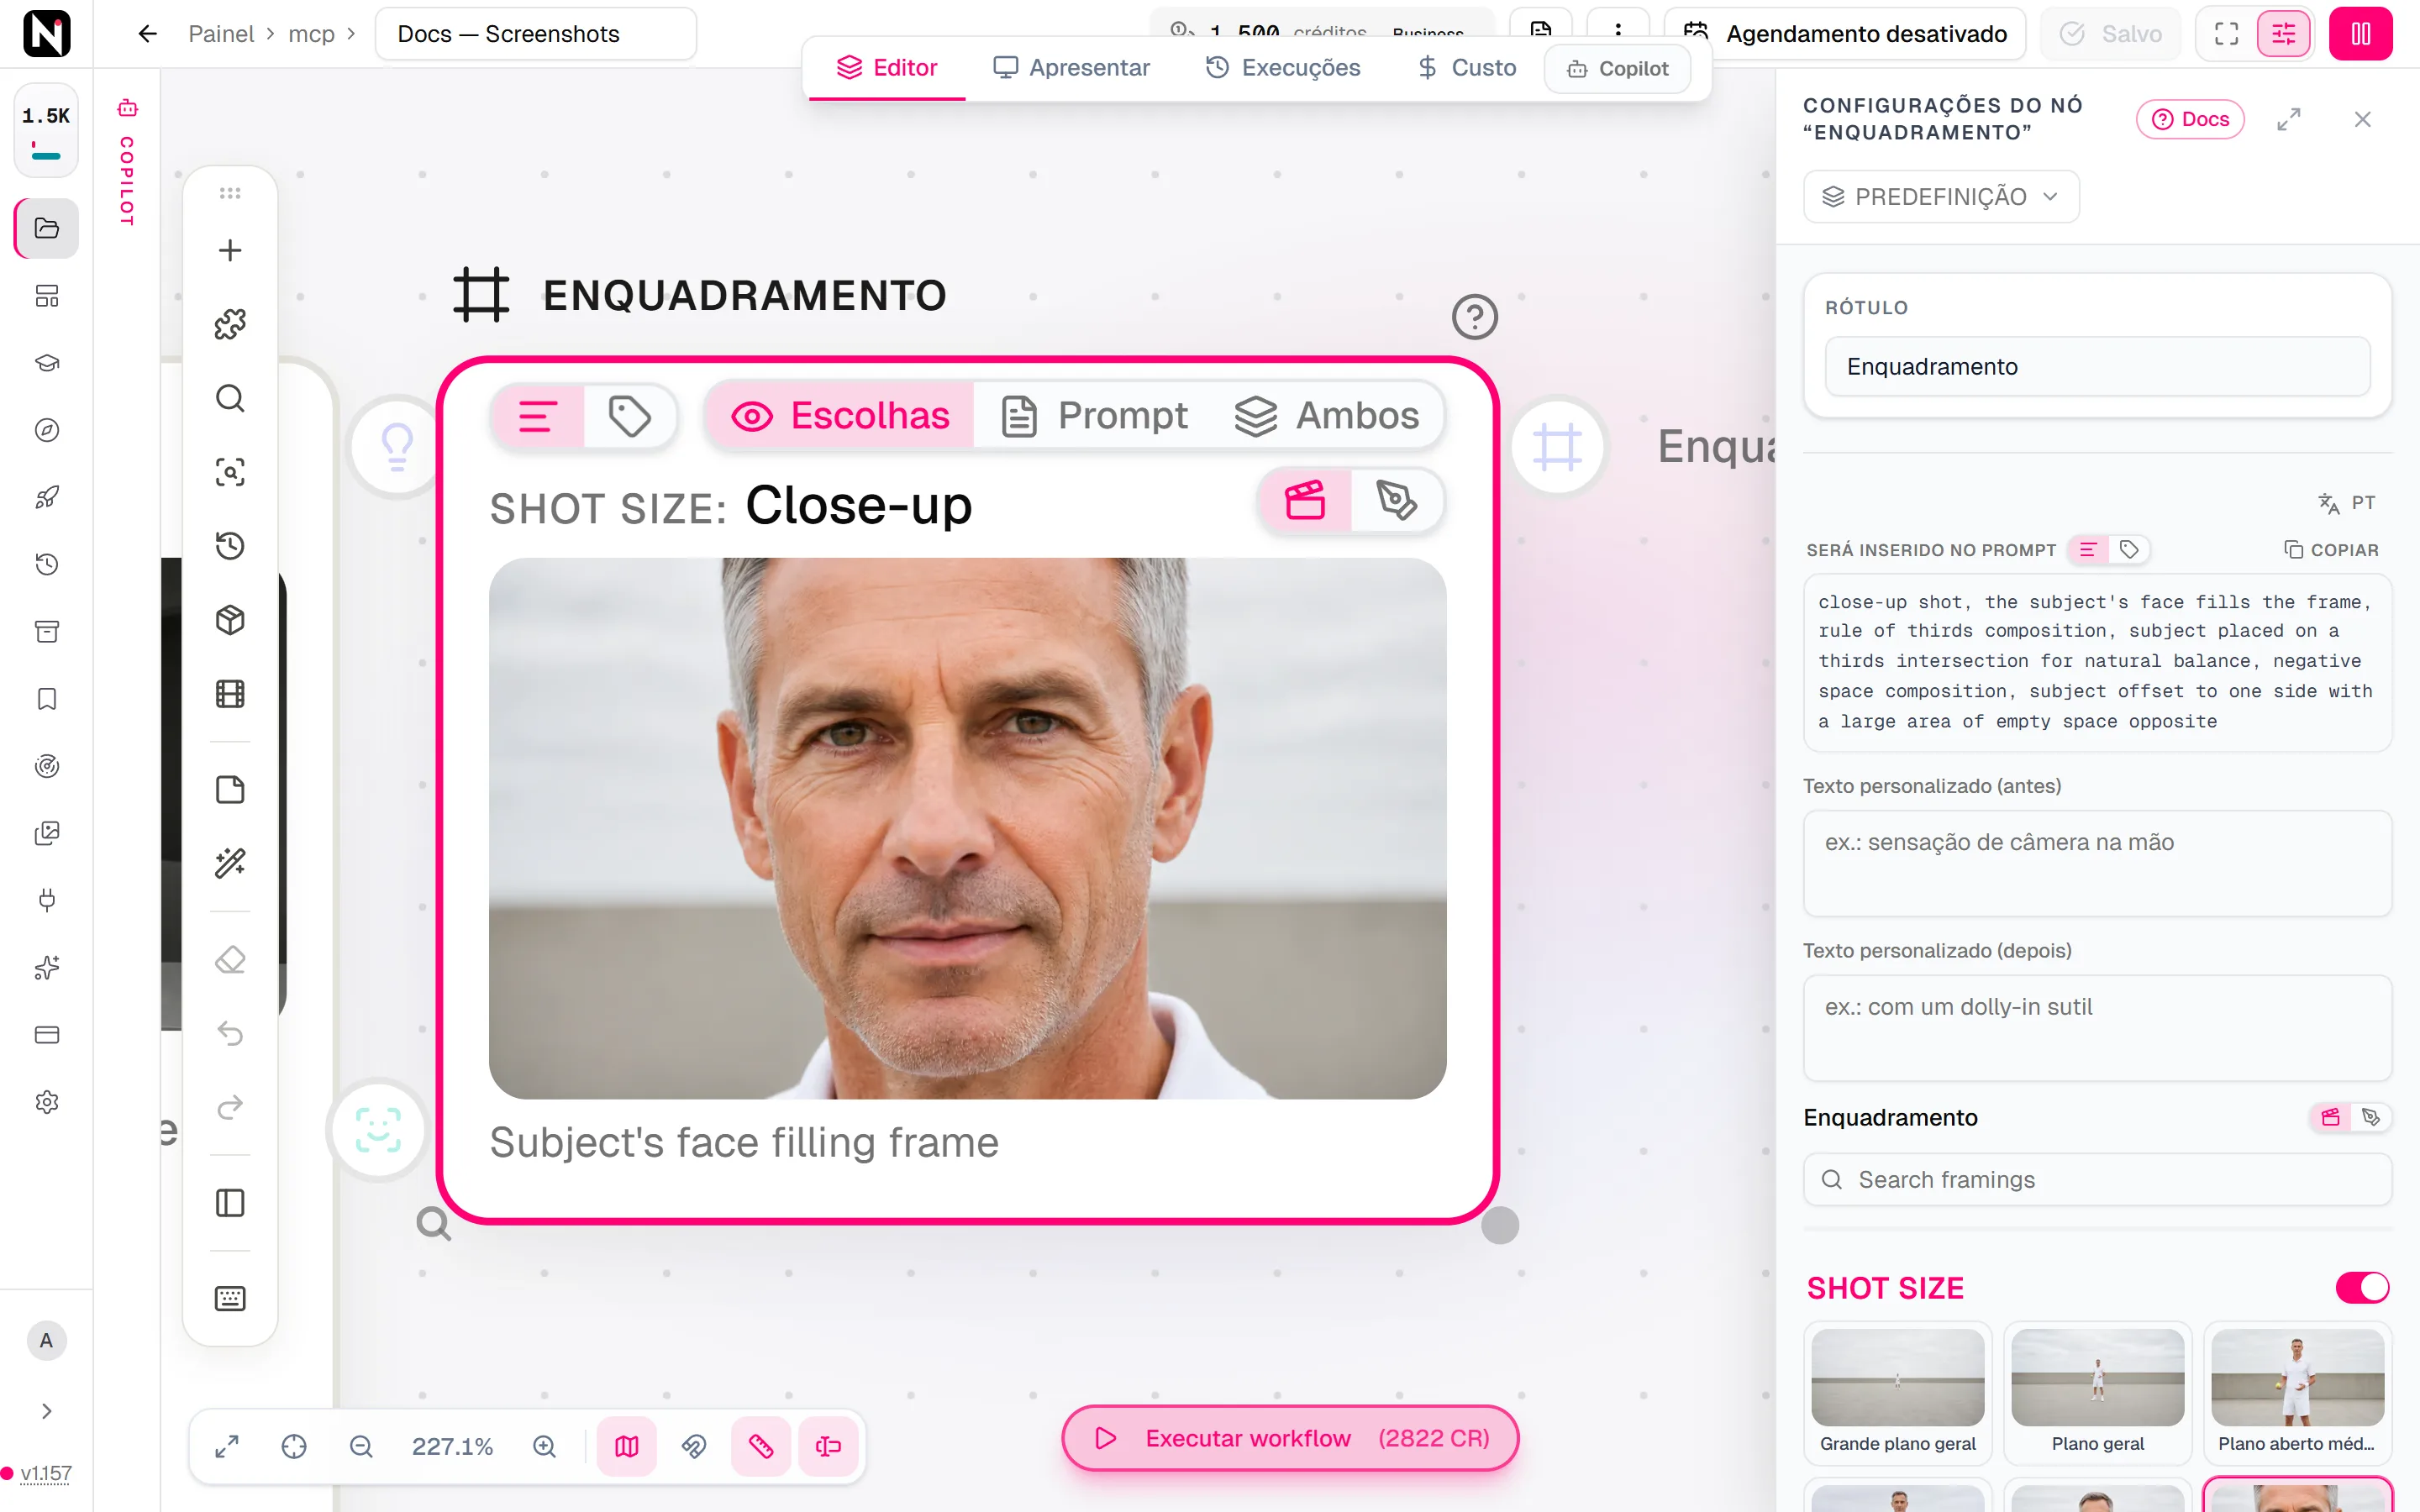Open keyboard shortcuts icon
The image size is (2420, 1512).
(230, 1298)
